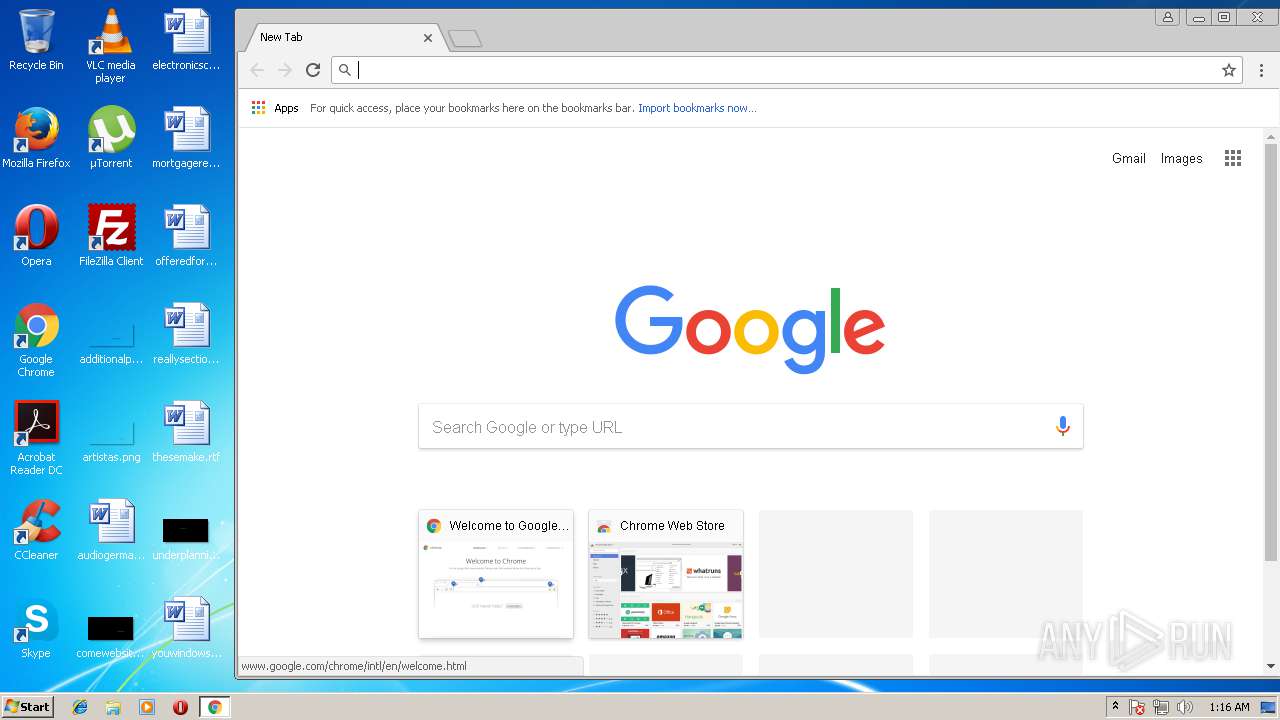The image size is (1280, 720).
Task: Click the volume speaker tray icon
Action: (1185, 707)
